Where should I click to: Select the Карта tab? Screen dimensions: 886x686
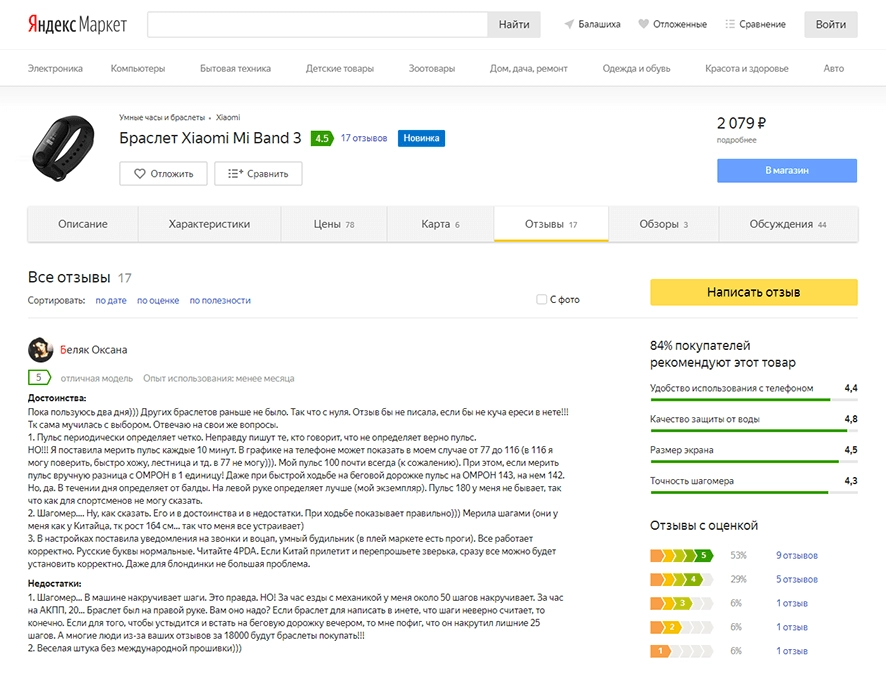(441, 224)
